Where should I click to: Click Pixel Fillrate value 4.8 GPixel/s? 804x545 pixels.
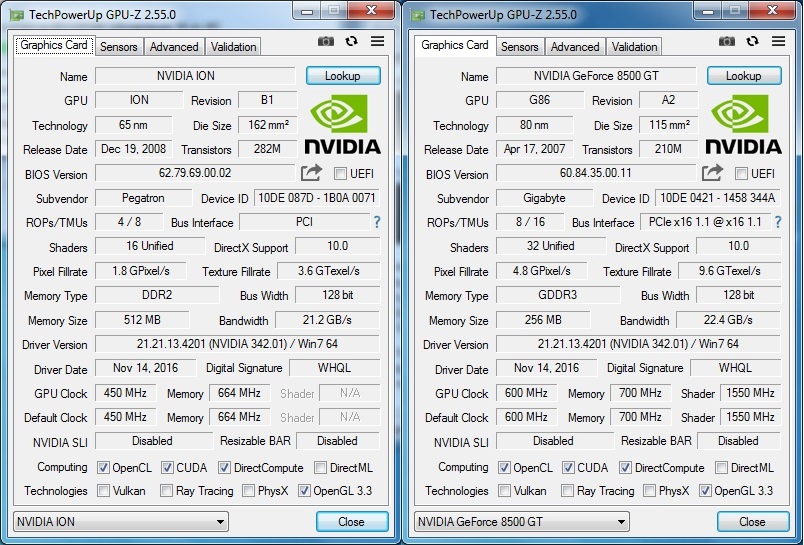[541, 271]
